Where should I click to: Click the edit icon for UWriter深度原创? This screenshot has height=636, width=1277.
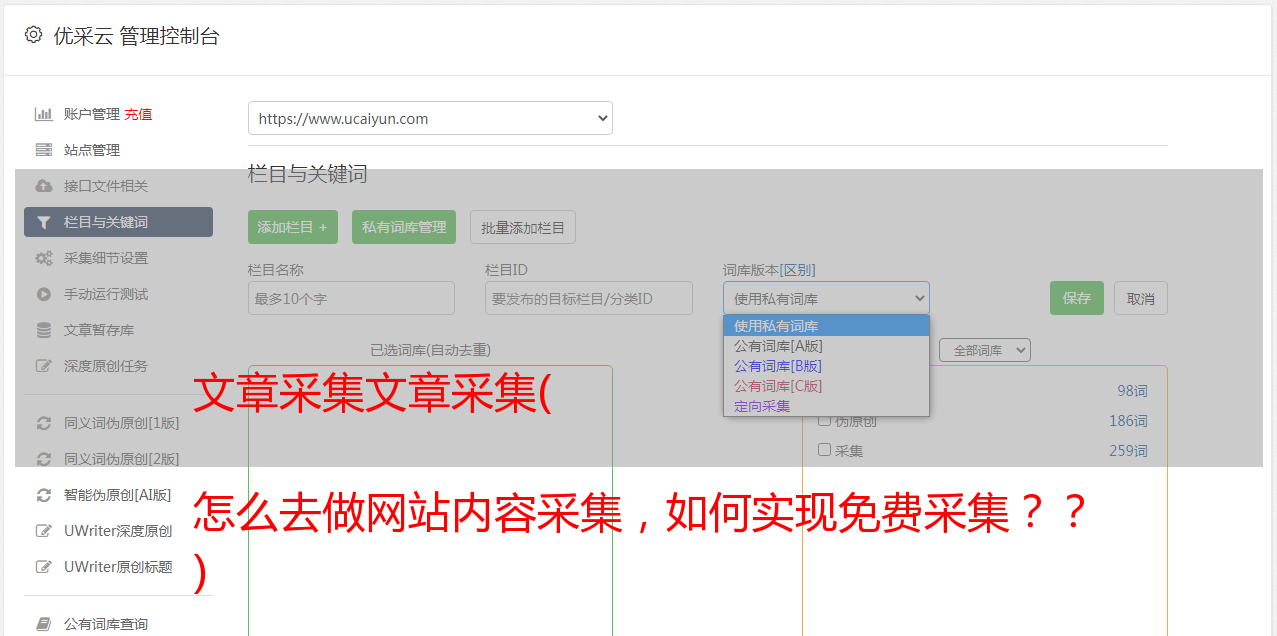(43, 531)
